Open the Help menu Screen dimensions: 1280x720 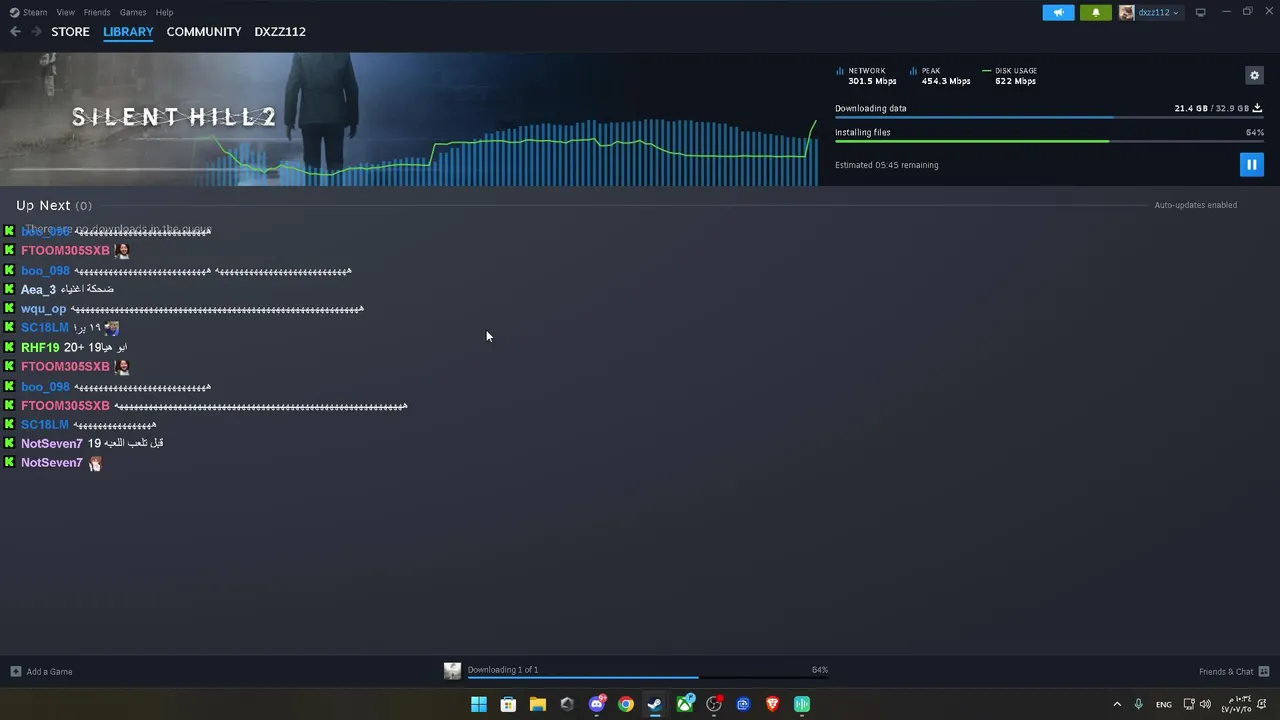point(164,12)
